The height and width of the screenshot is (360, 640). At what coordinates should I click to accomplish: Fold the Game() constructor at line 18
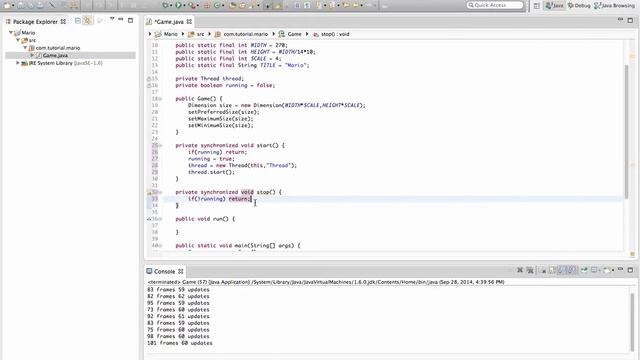point(160,99)
